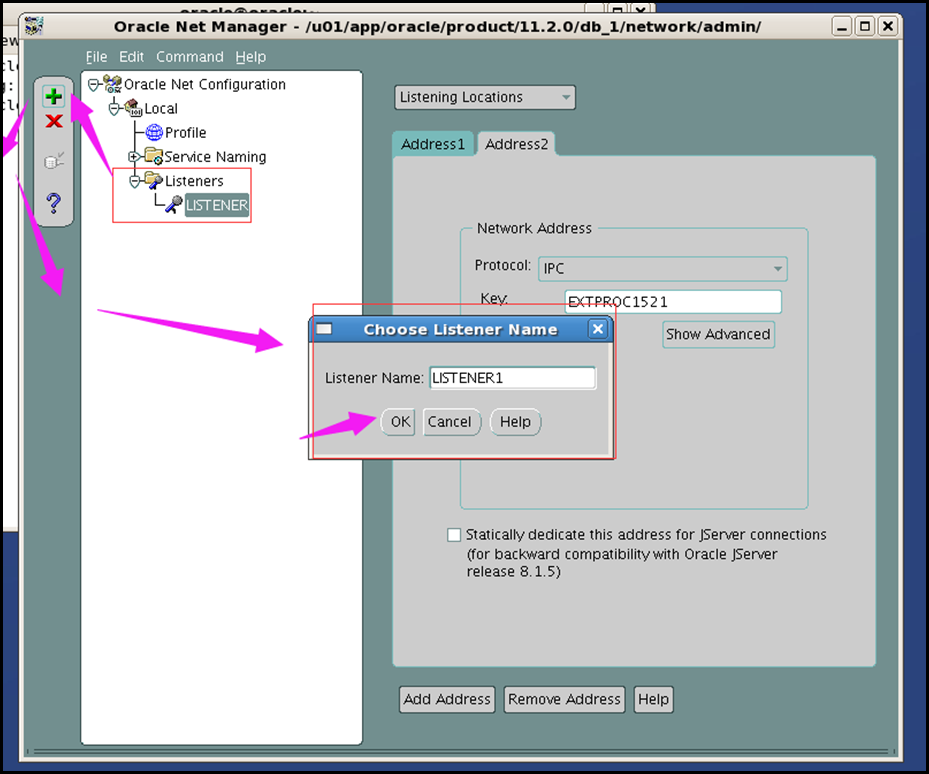Click Cancel in Choose Listener Name dialog
The height and width of the screenshot is (774, 929).
(x=450, y=422)
